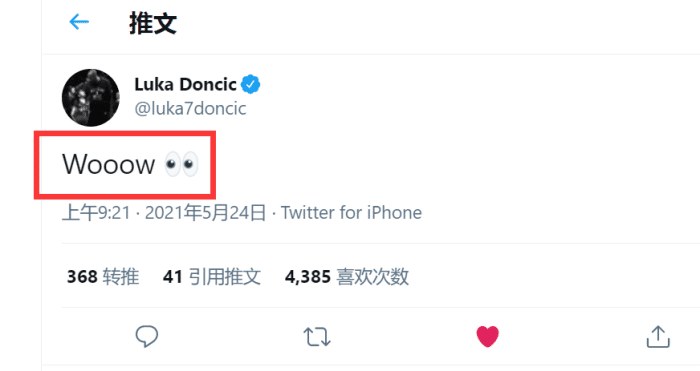Open the Luka Doncic display name
The image size is (700, 371).
pyautogui.click(x=185, y=84)
